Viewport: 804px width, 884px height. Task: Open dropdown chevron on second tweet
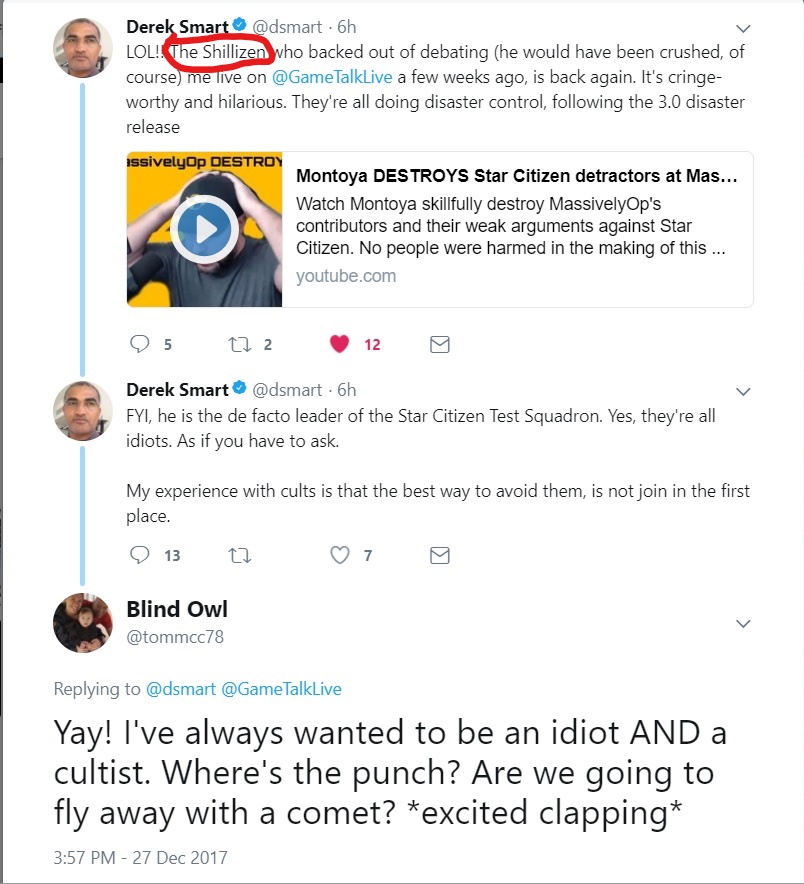[x=742, y=391]
